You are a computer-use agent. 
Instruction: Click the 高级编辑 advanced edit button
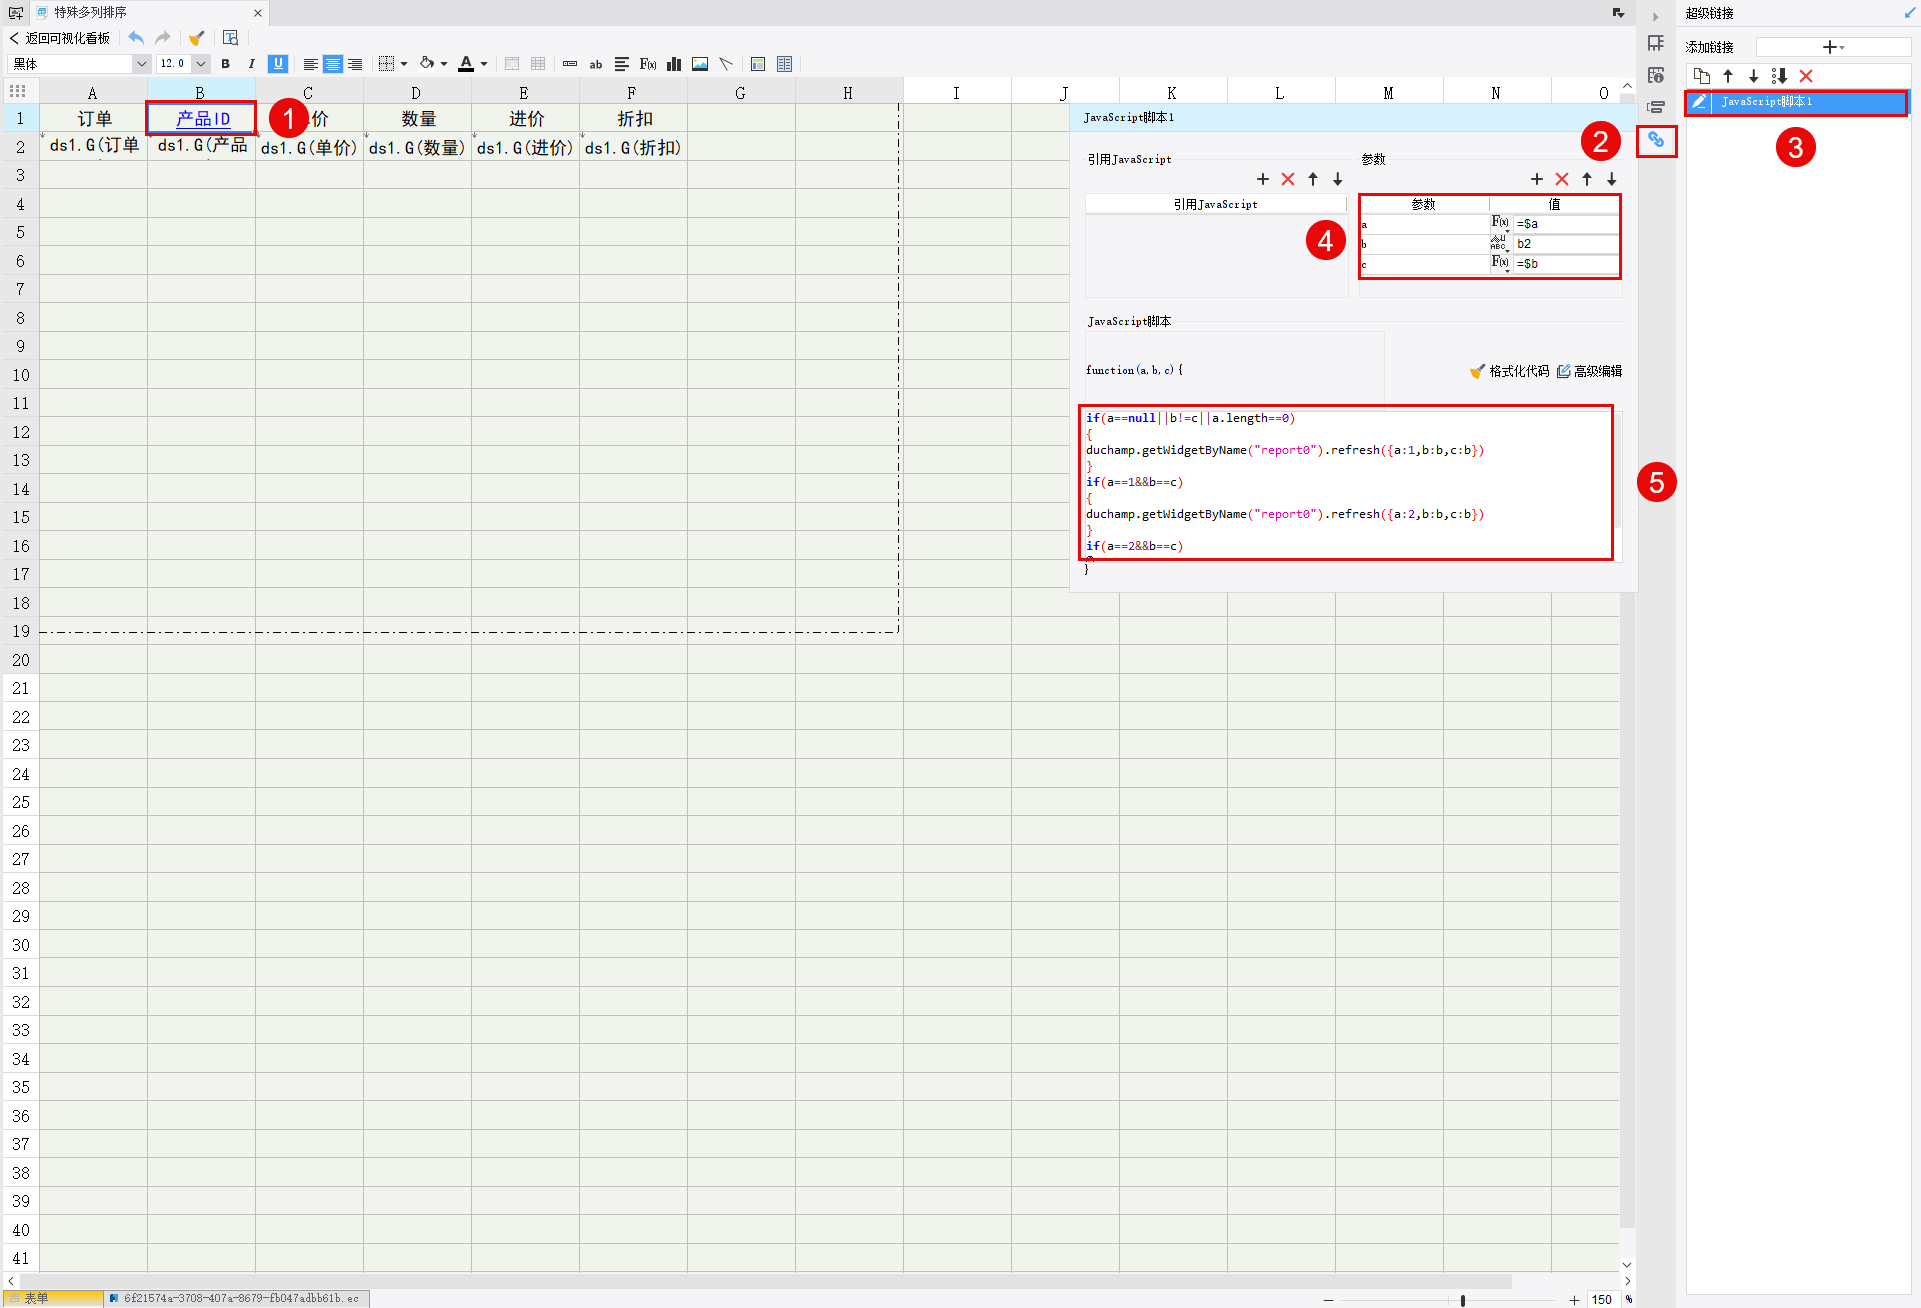click(1590, 371)
